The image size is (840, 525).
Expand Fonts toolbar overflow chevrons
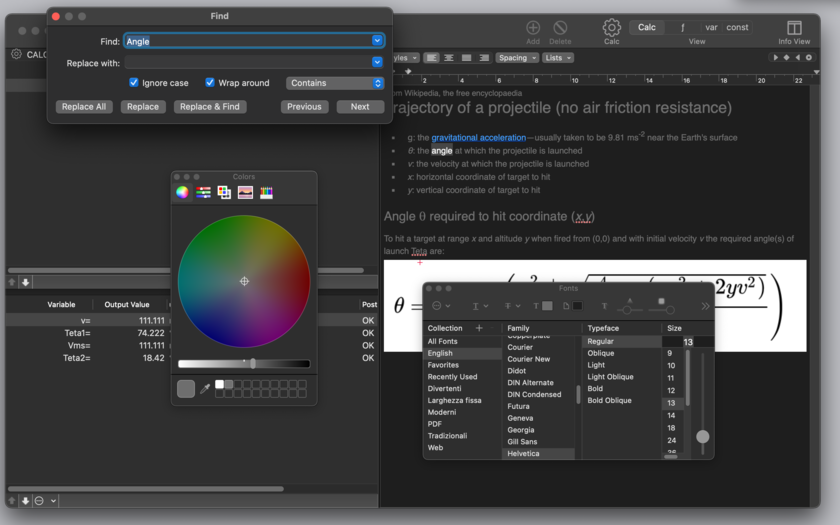[x=705, y=306]
